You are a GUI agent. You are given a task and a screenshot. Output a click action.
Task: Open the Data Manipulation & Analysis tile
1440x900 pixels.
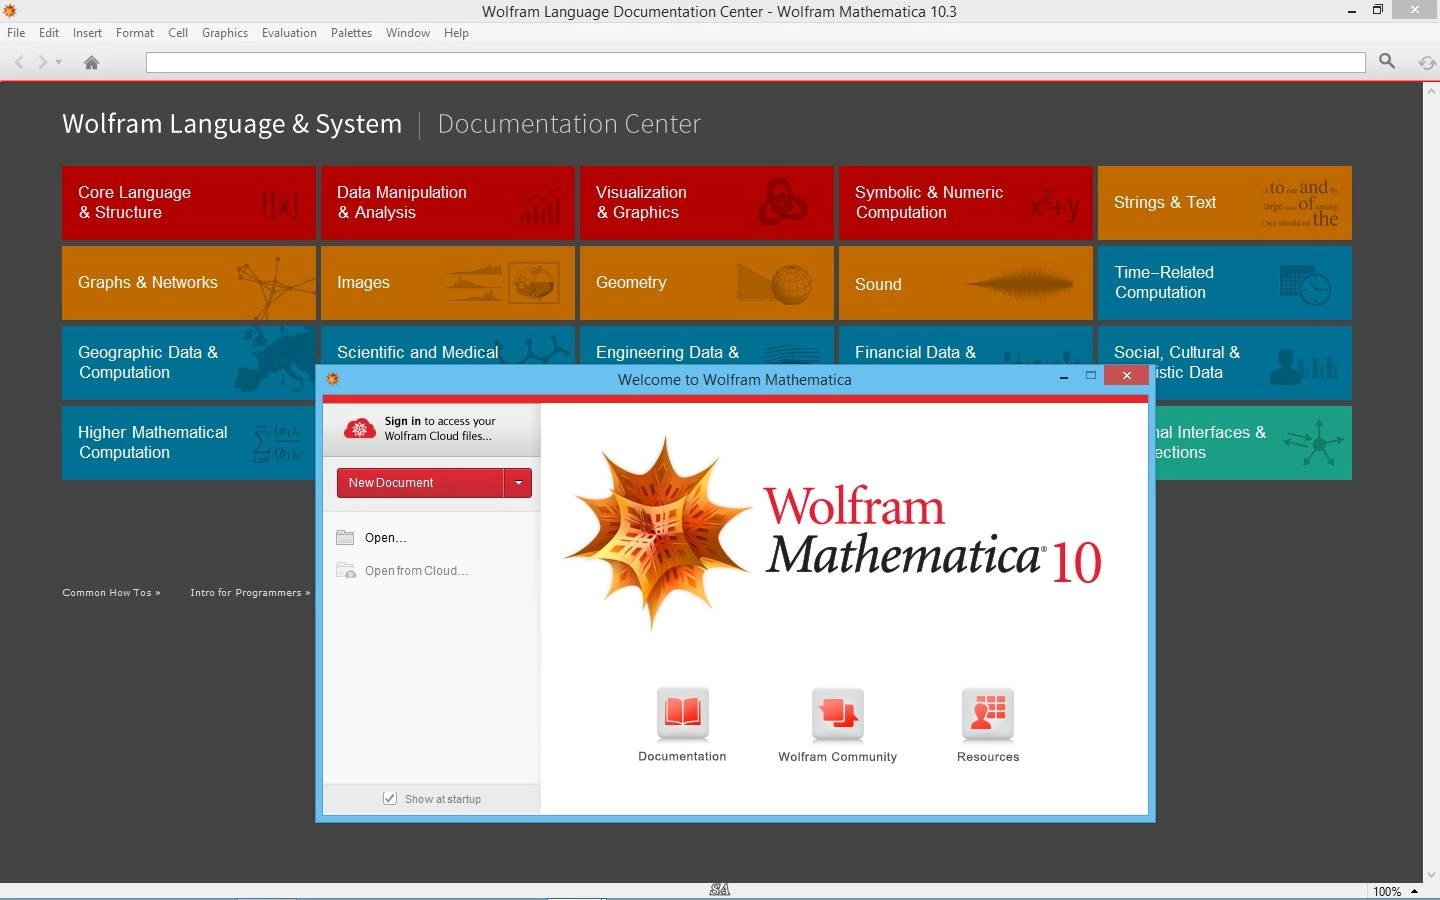click(448, 203)
